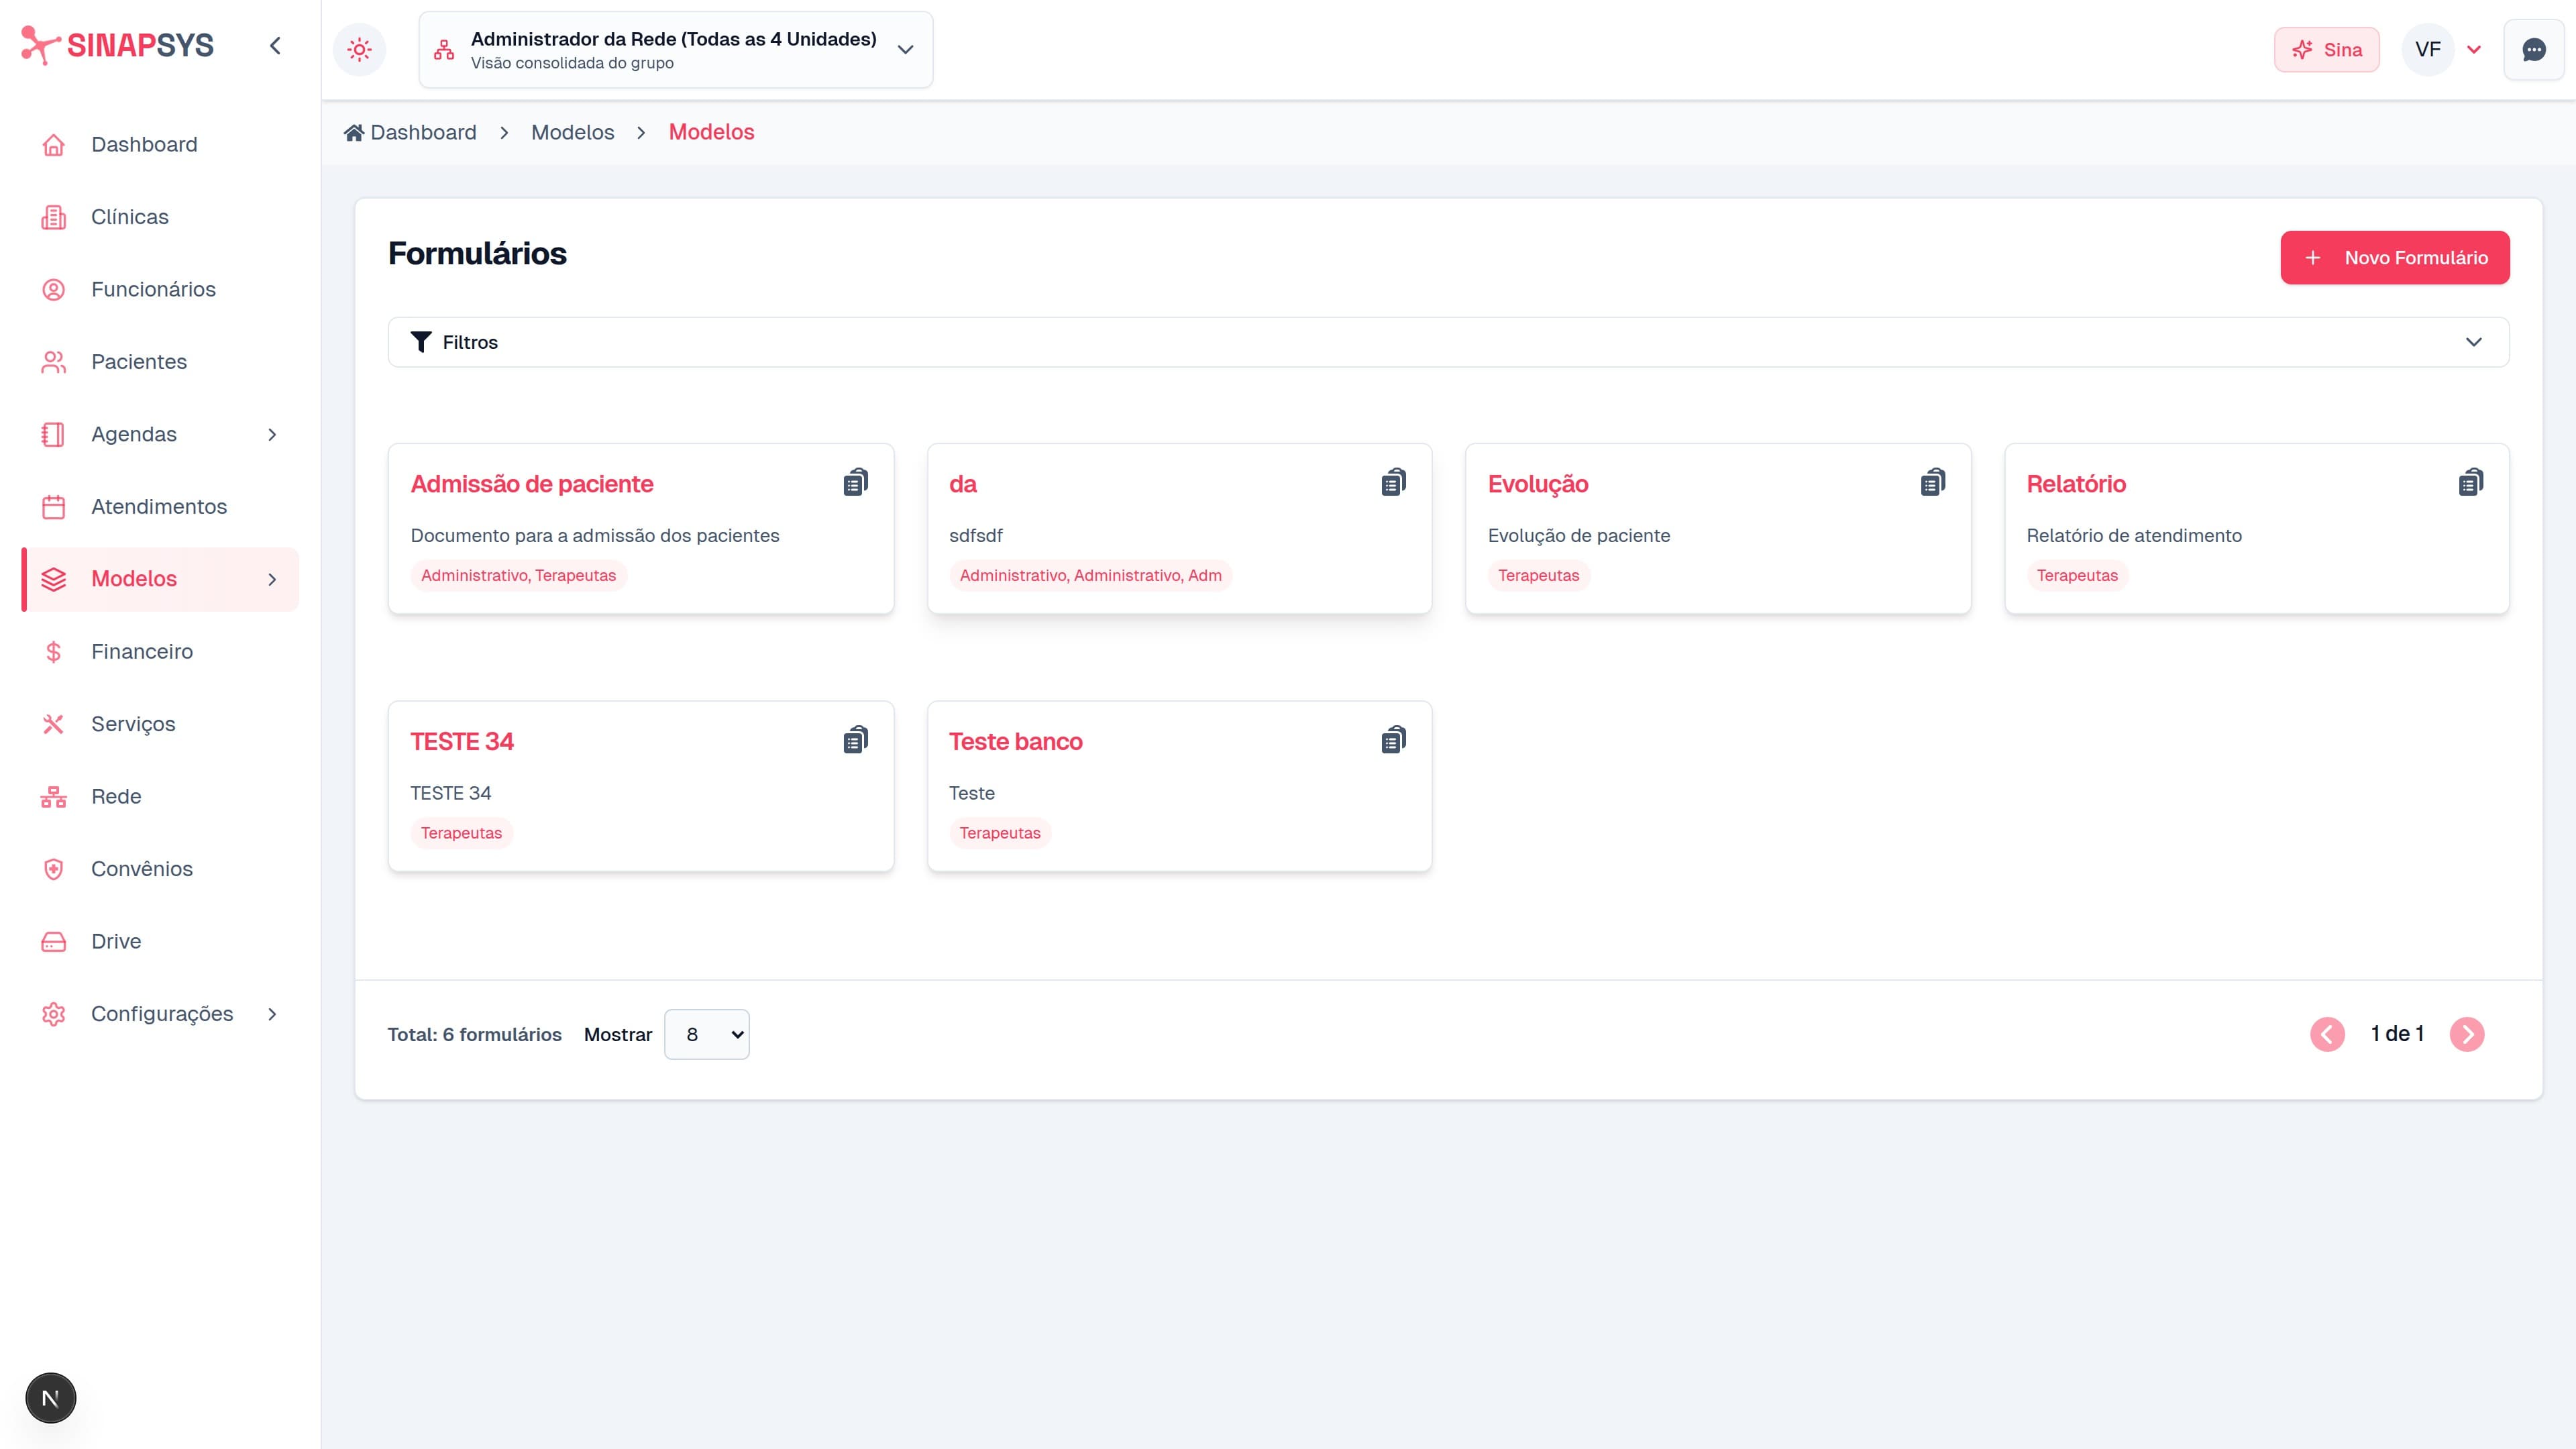Toggle the light/dark theme sun icon

359,49
